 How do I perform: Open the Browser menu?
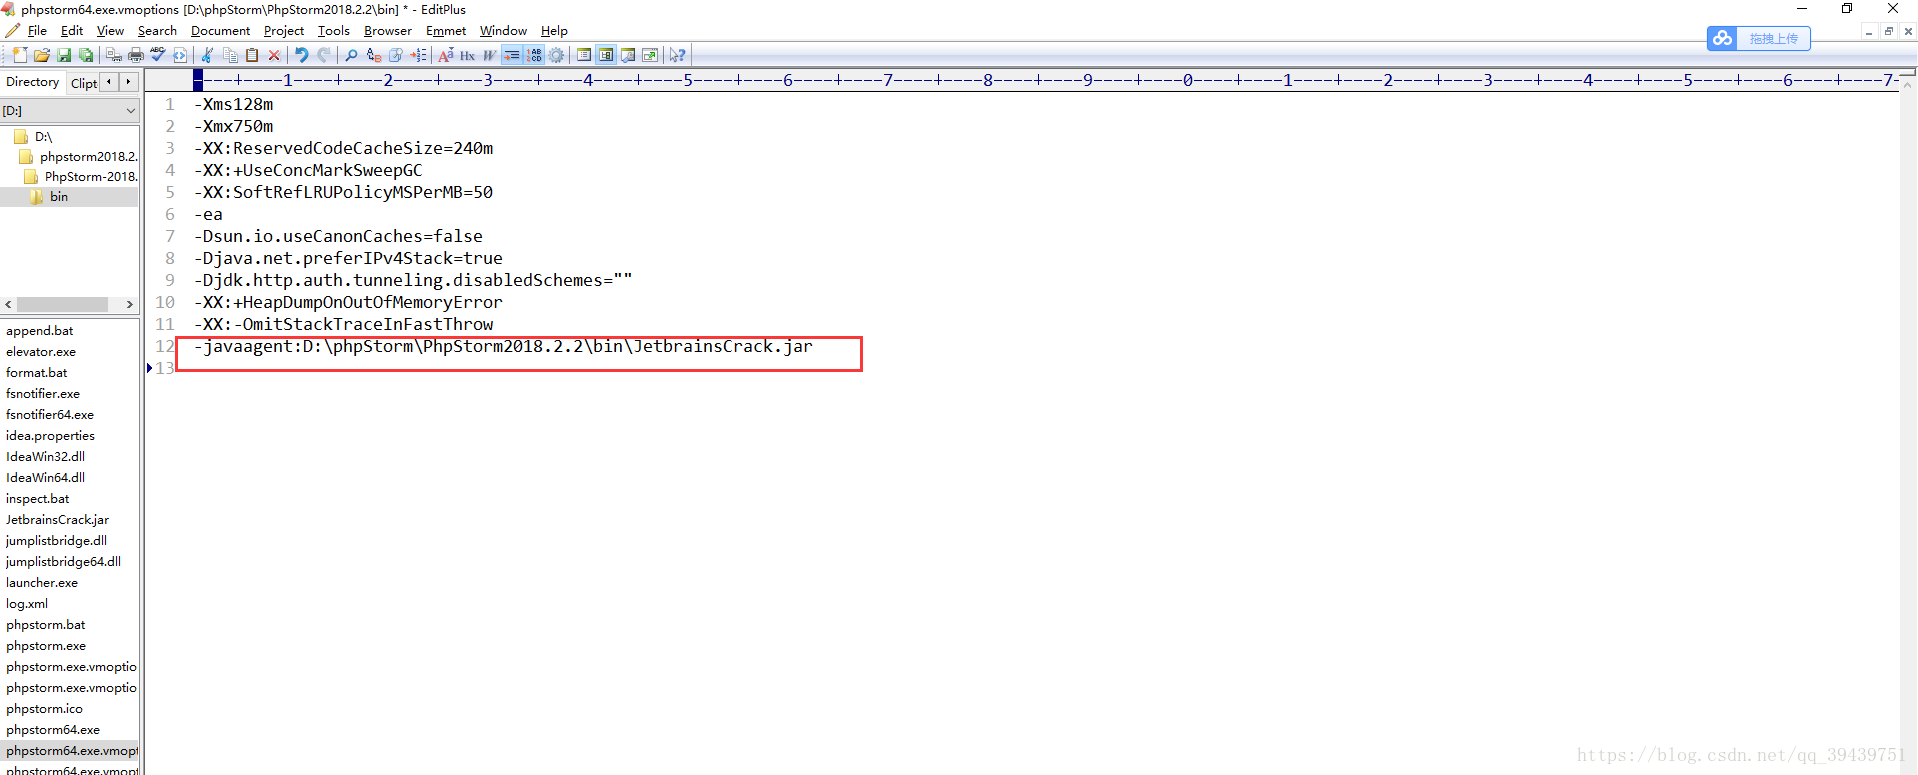(x=388, y=31)
